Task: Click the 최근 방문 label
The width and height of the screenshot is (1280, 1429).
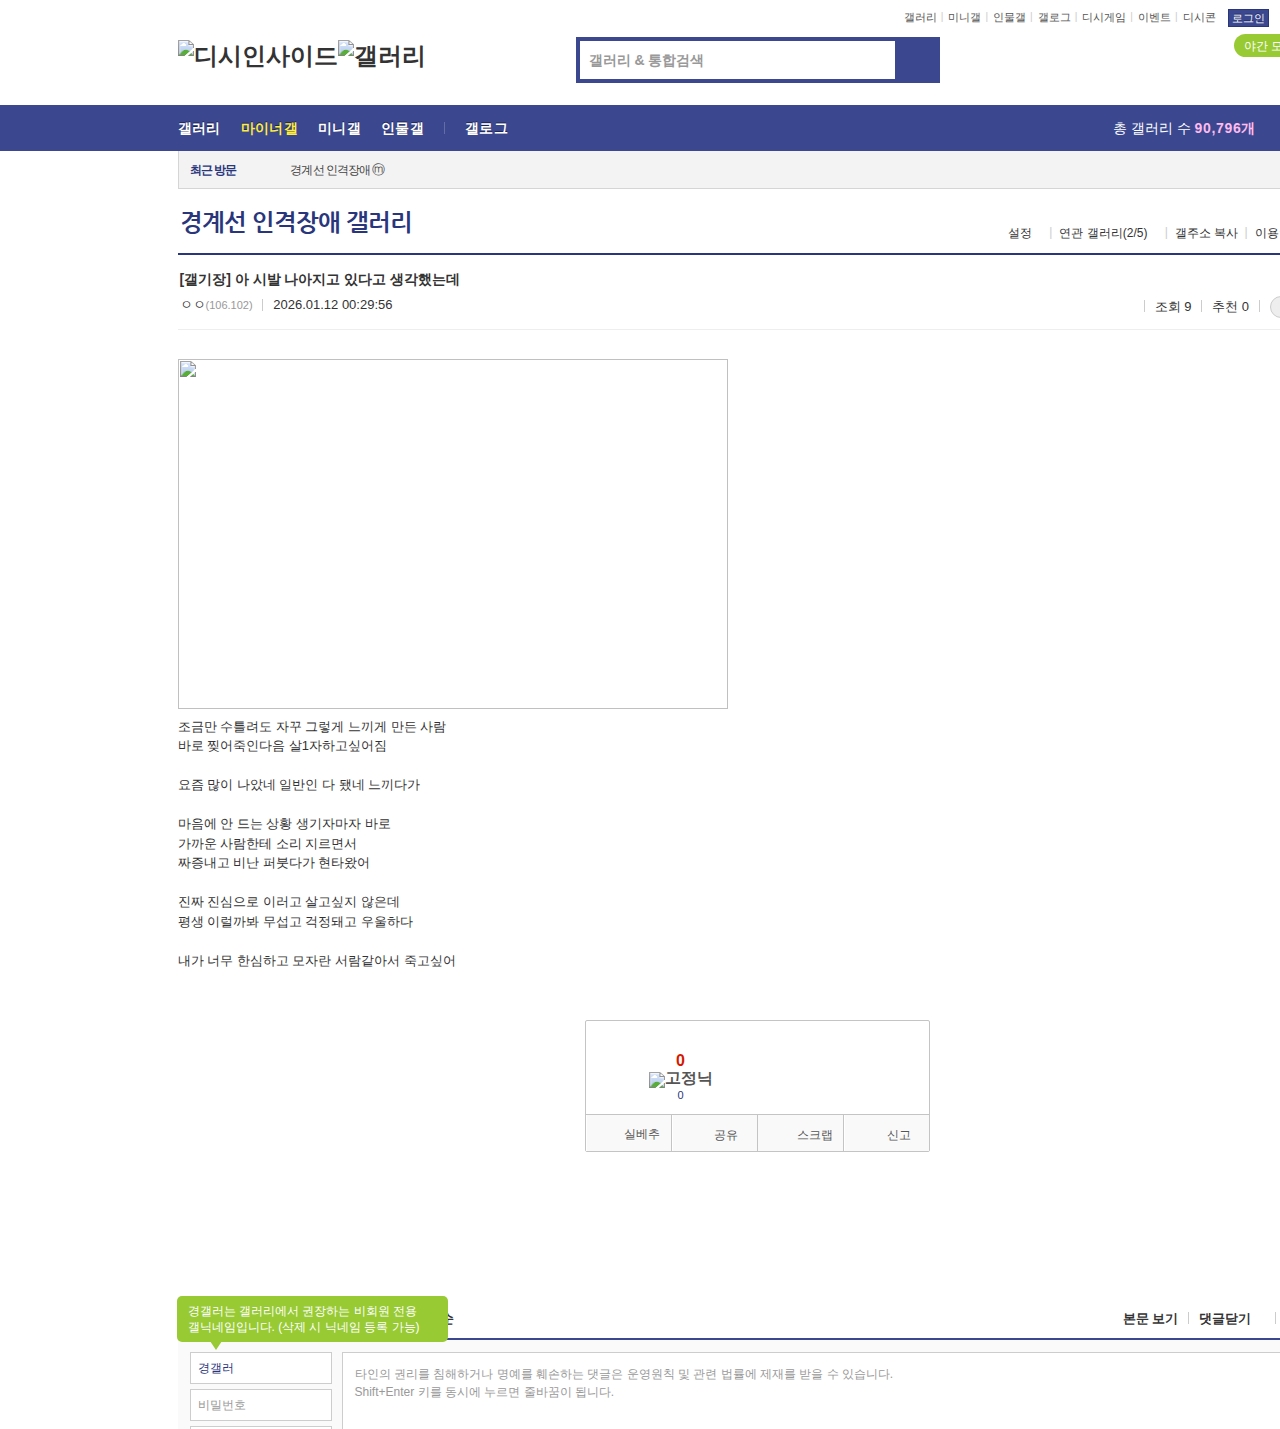Action: click(213, 170)
